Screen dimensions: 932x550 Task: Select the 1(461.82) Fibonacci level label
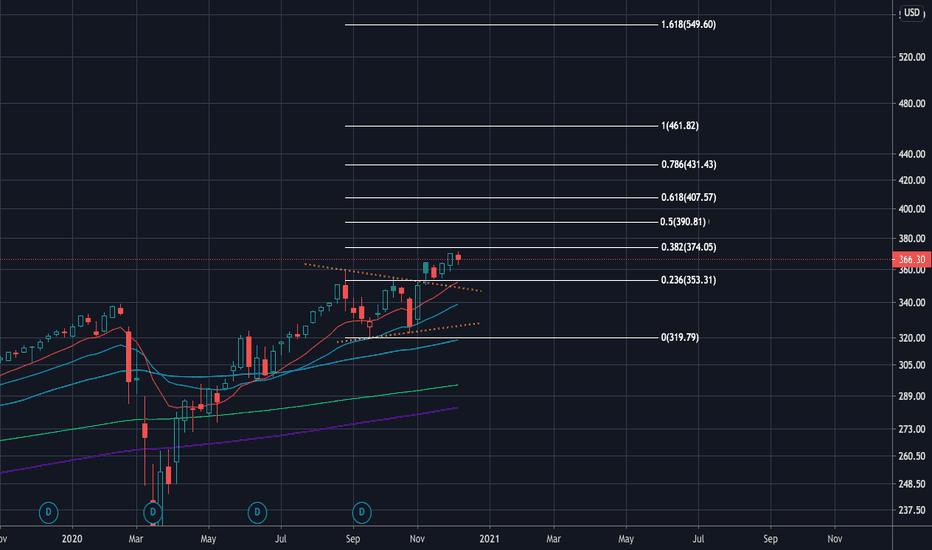[x=680, y=125]
